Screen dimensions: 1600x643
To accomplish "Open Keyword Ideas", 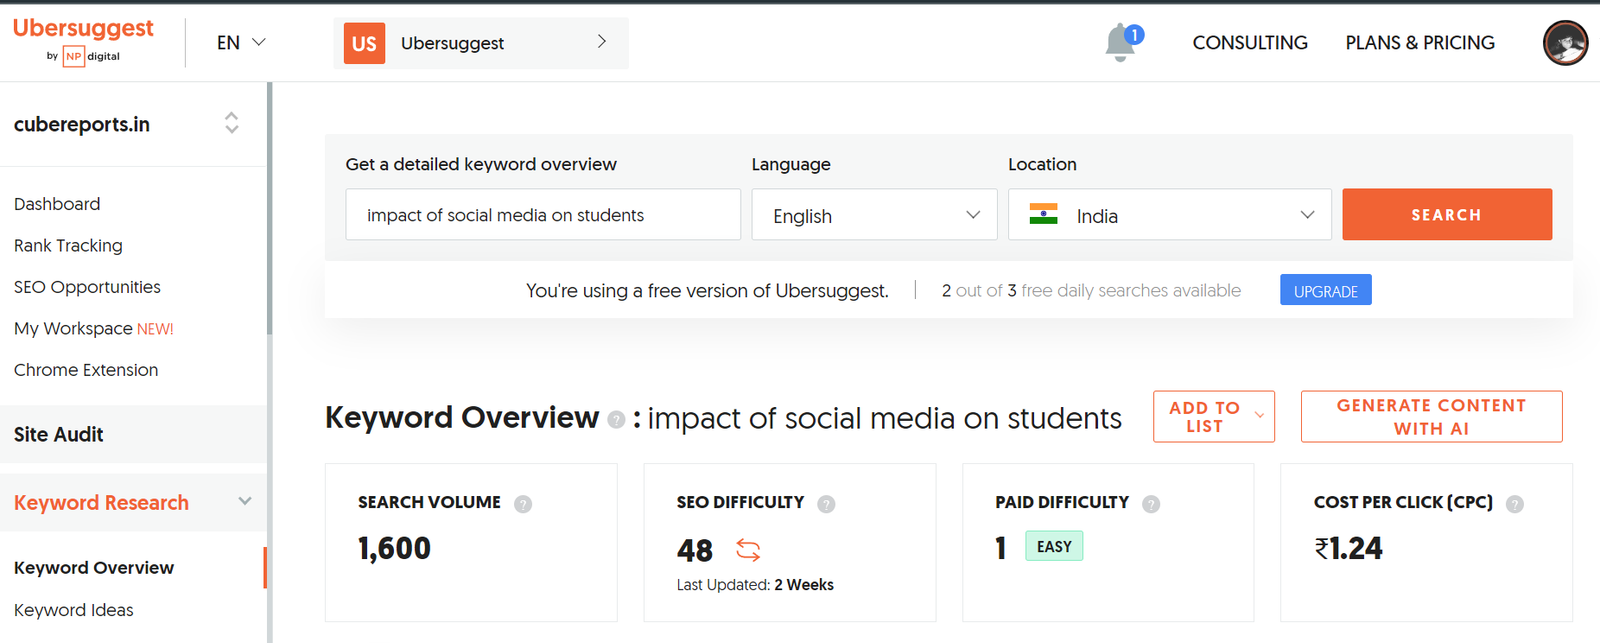I will click(x=74, y=610).
